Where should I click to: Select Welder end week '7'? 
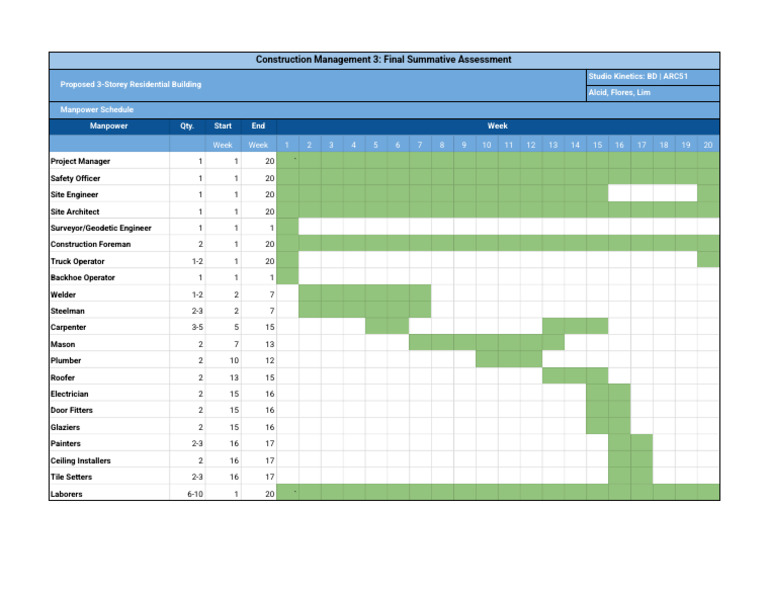pyautogui.click(x=272, y=294)
